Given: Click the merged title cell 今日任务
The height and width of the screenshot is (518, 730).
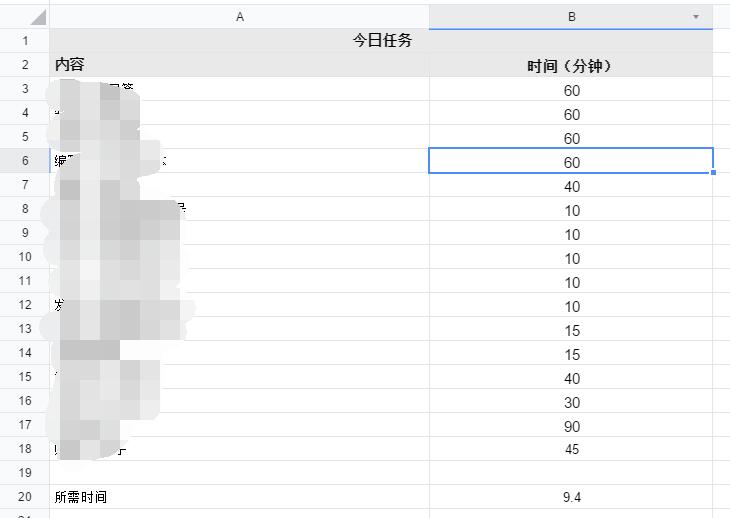Looking at the screenshot, I should click(x=381, y=40).
